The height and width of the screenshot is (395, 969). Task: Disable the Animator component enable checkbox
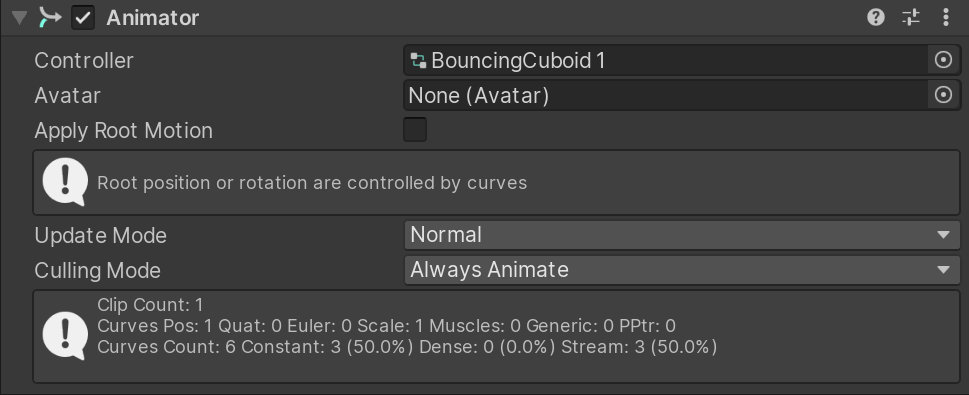click(83, 18)
